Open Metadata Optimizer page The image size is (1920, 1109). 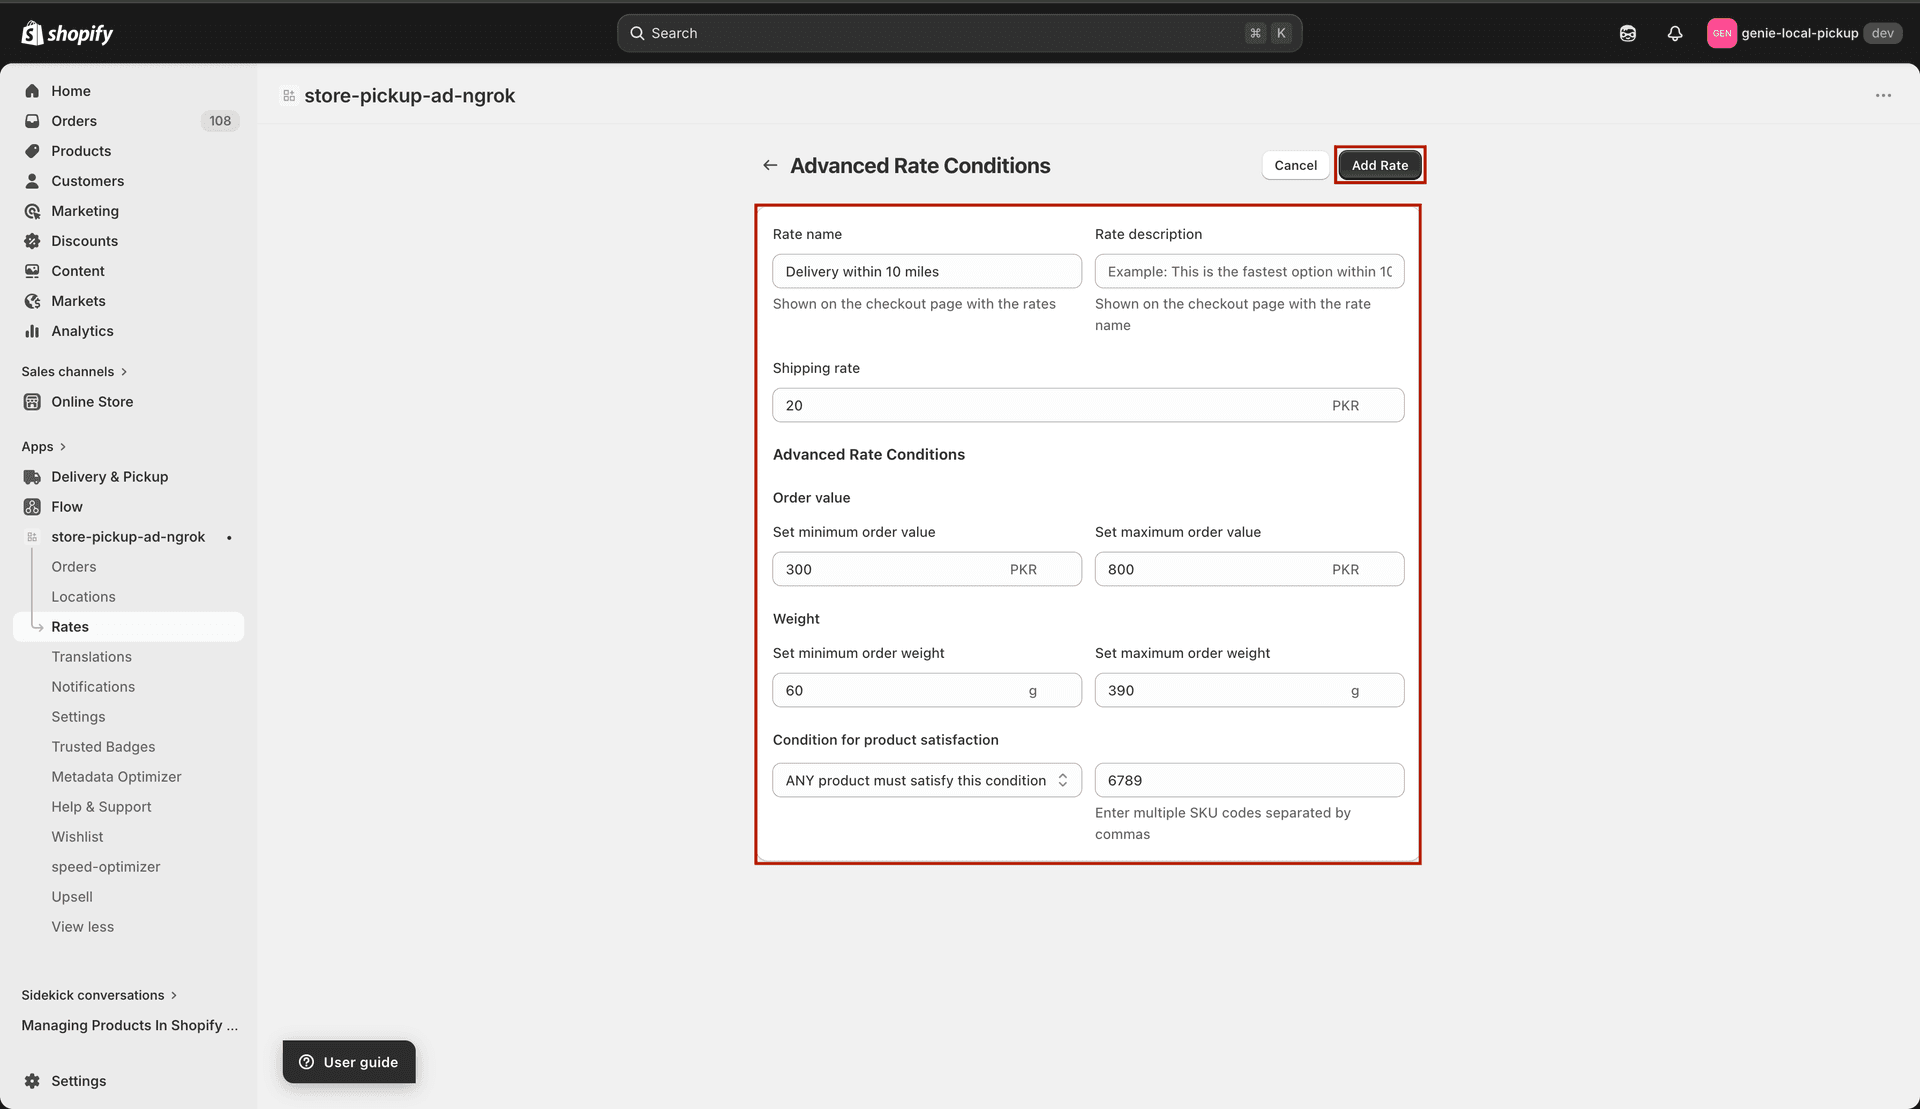pyautogui.click(x=116, y=777)
